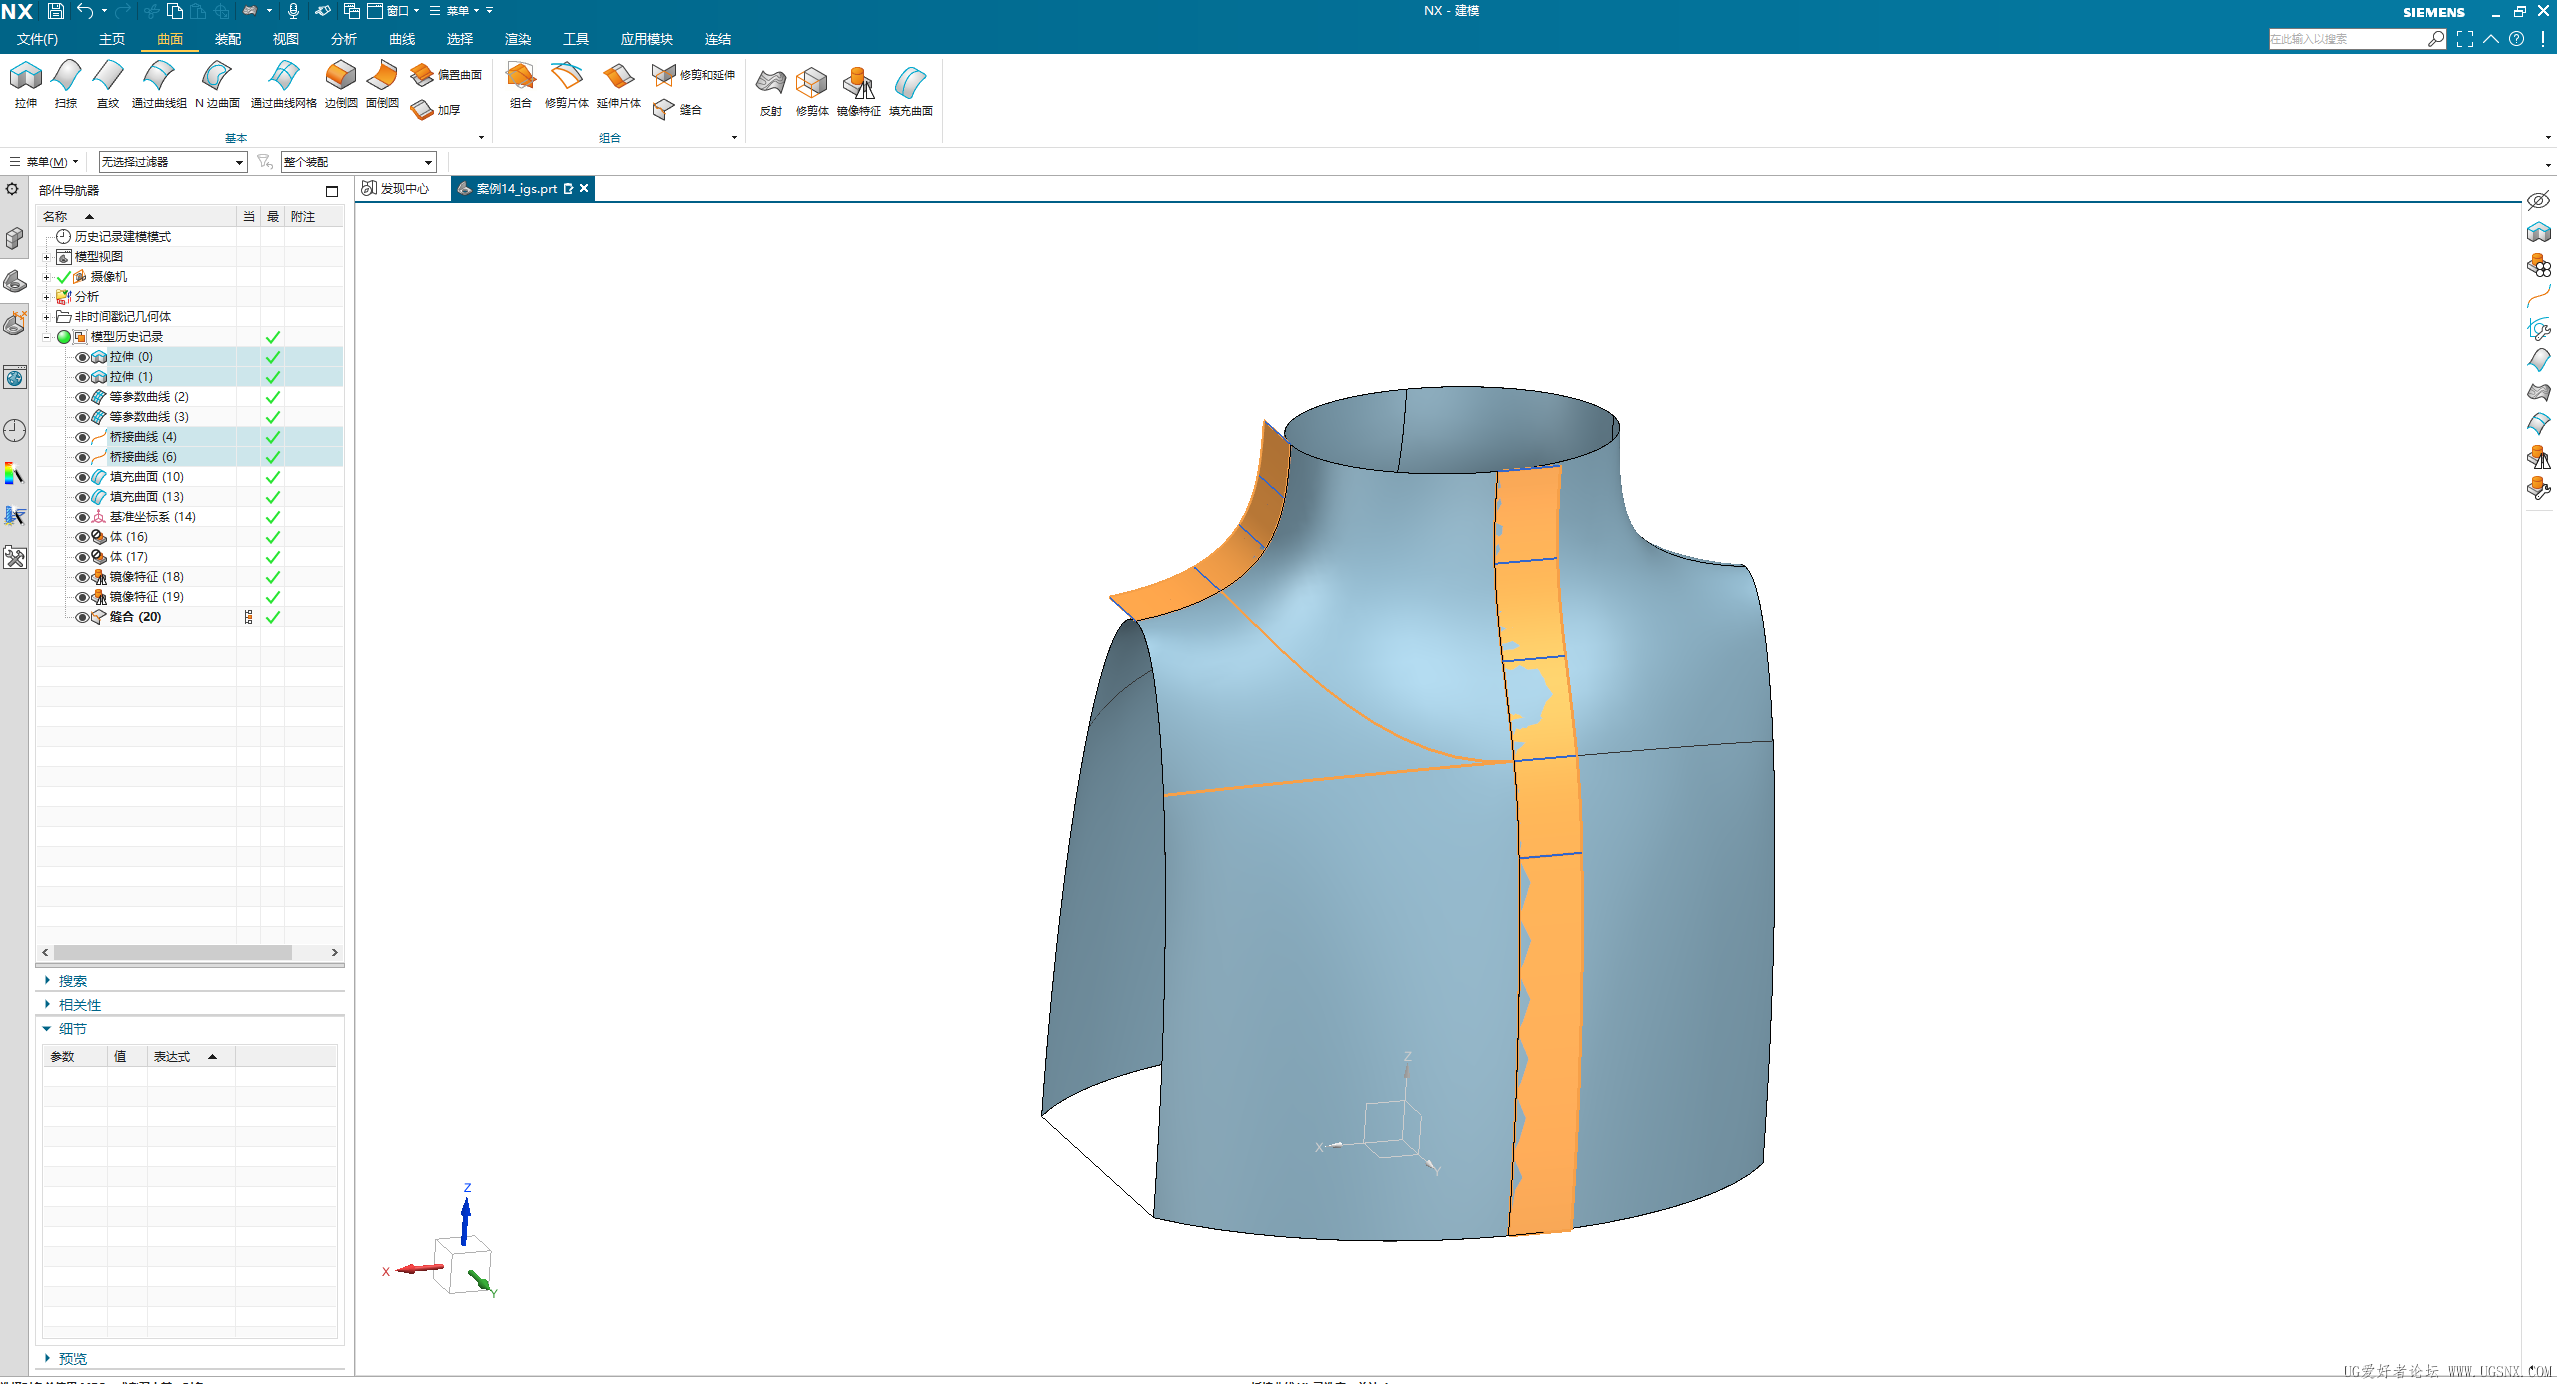Expand the 基本 group options arrow
This screenshot has height=1384, width=2557.
(482, 138)
